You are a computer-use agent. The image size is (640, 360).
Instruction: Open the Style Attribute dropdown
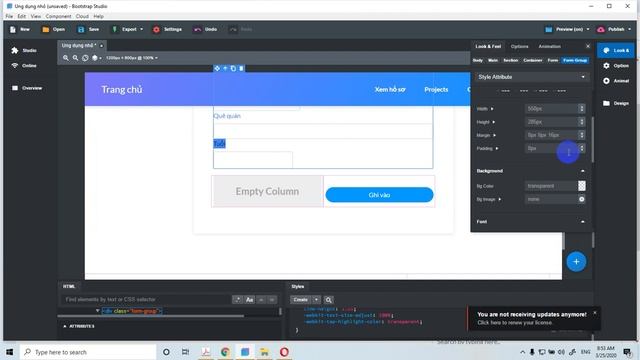click(531, 77)
